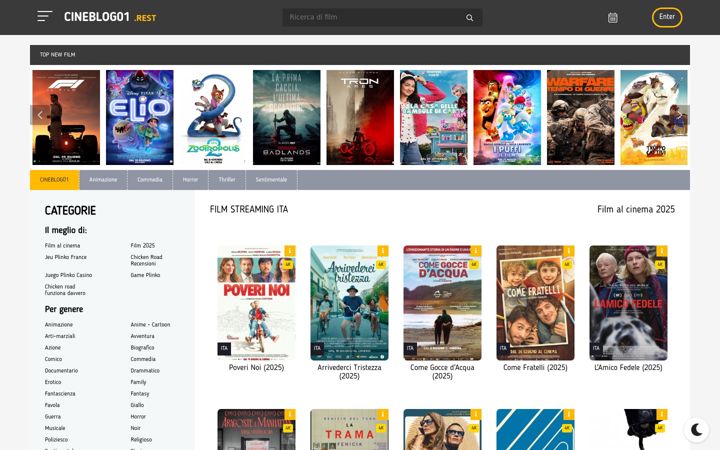Select the Favola genre
This screenshot has width=720, height=450.
tap(52, 405)
